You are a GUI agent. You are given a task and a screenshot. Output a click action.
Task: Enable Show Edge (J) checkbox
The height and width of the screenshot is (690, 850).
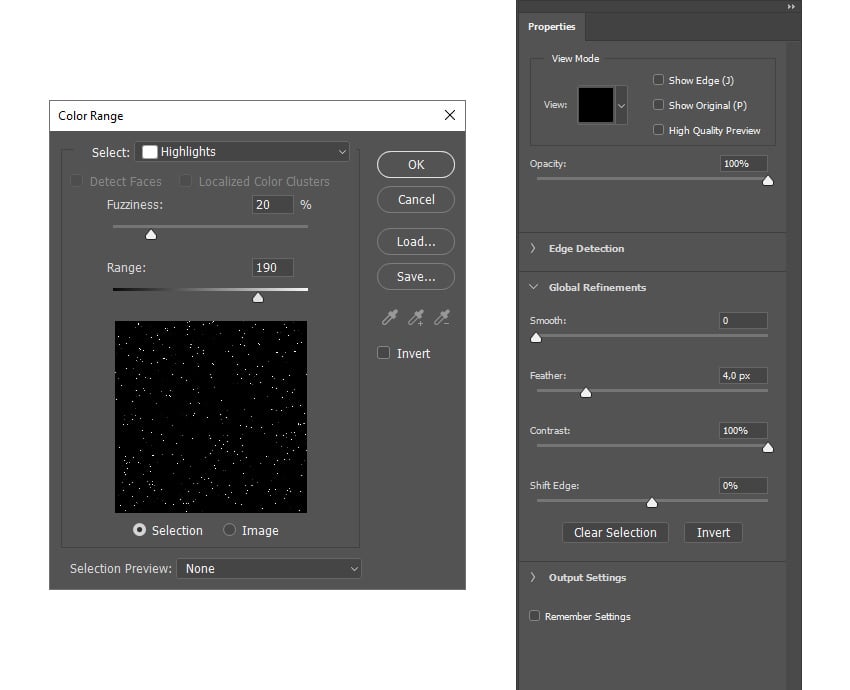tap(658, 80)
